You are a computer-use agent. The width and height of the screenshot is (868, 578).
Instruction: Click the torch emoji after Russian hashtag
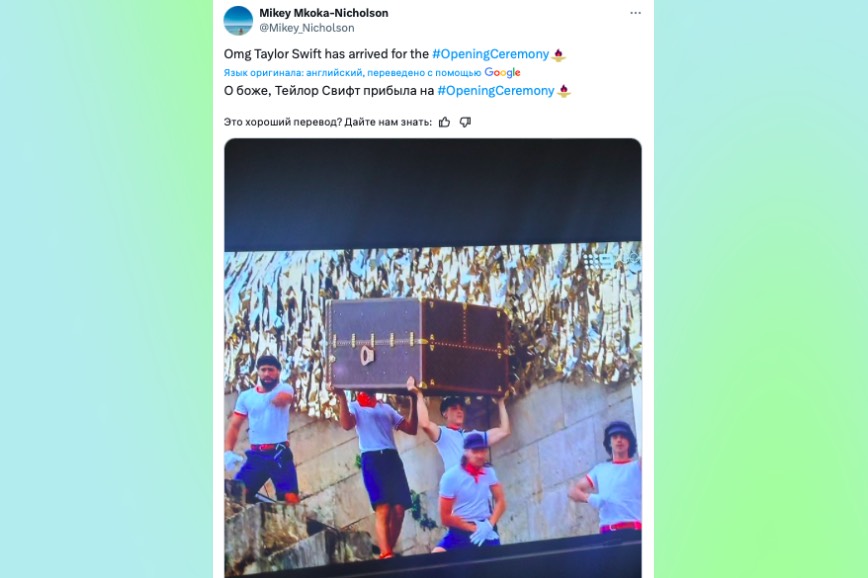pos(564,91)
